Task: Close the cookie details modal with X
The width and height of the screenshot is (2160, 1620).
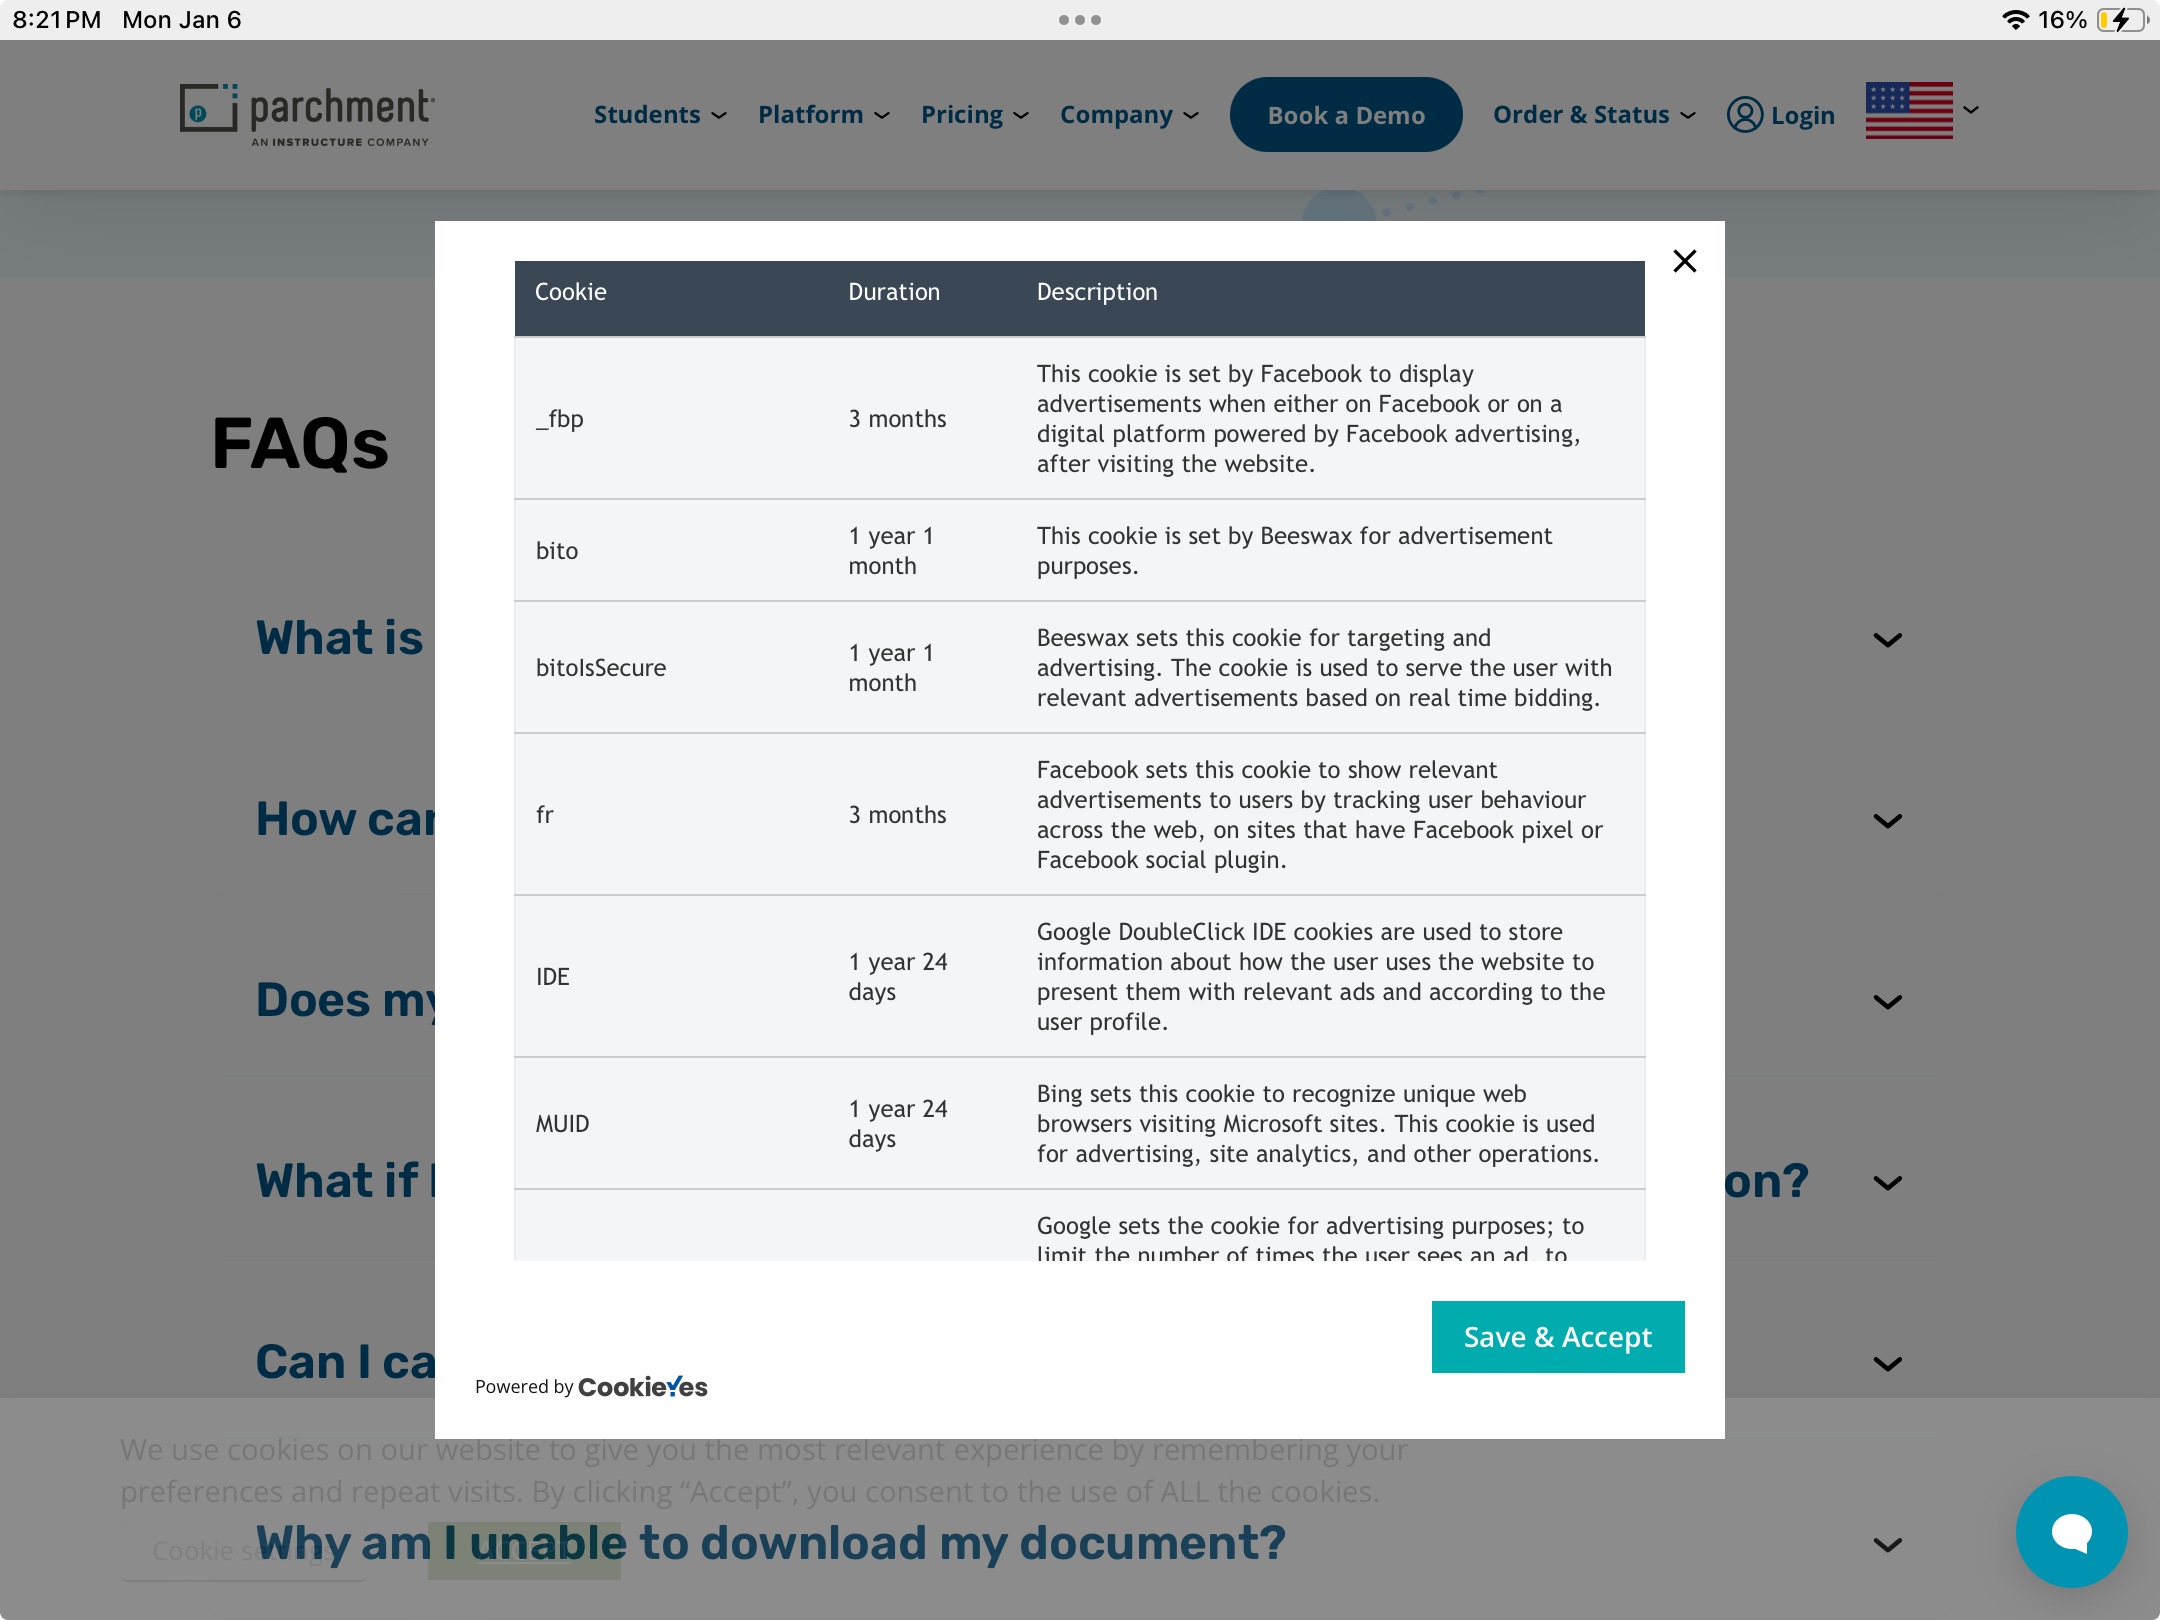Action: click(x=1685, y=261)
